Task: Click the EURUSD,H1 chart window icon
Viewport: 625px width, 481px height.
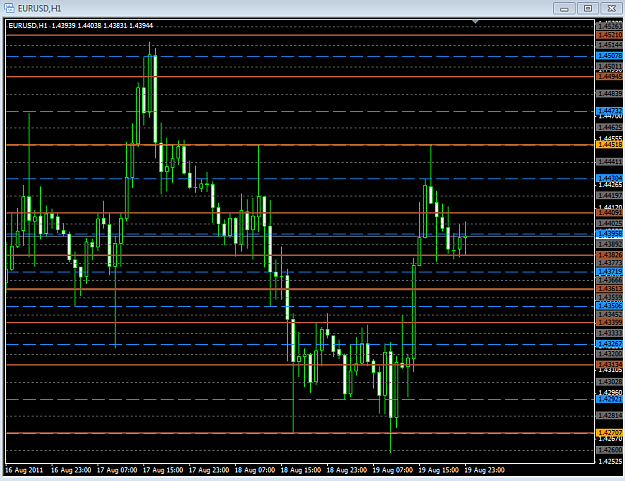Action: coord(9,8)
